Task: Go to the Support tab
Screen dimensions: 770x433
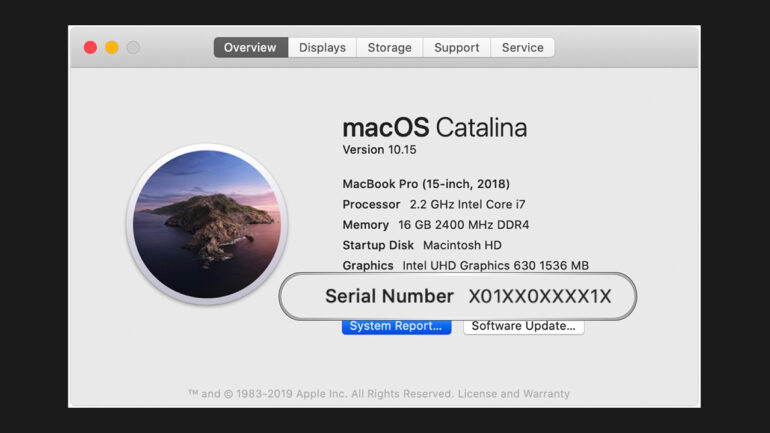Action: point(457,48)
